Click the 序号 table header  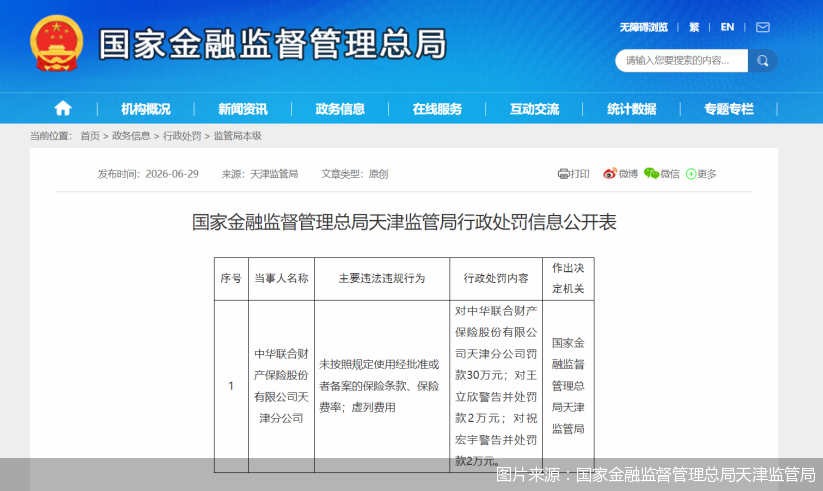click(231, 278)
